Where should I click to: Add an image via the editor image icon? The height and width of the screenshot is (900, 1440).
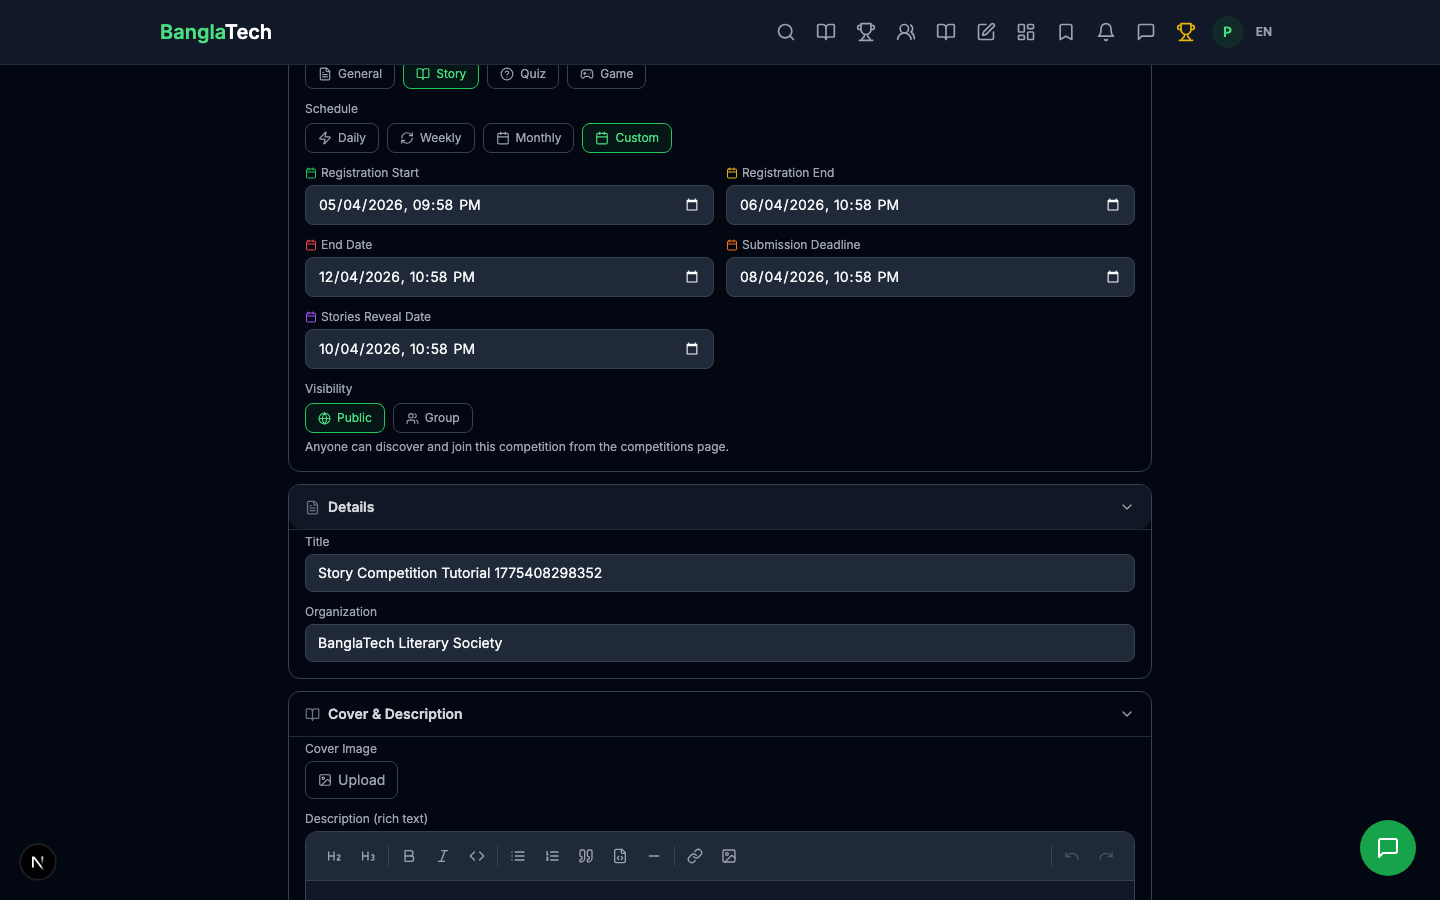pyautogui.click(x=729, y=856)
